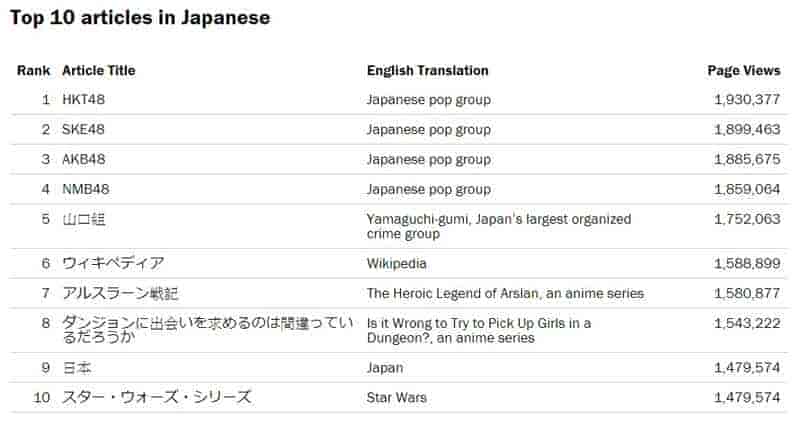The image size is (800, 428).
Task: Select the Wikipedia English translation text
Action: click(396, 264)
